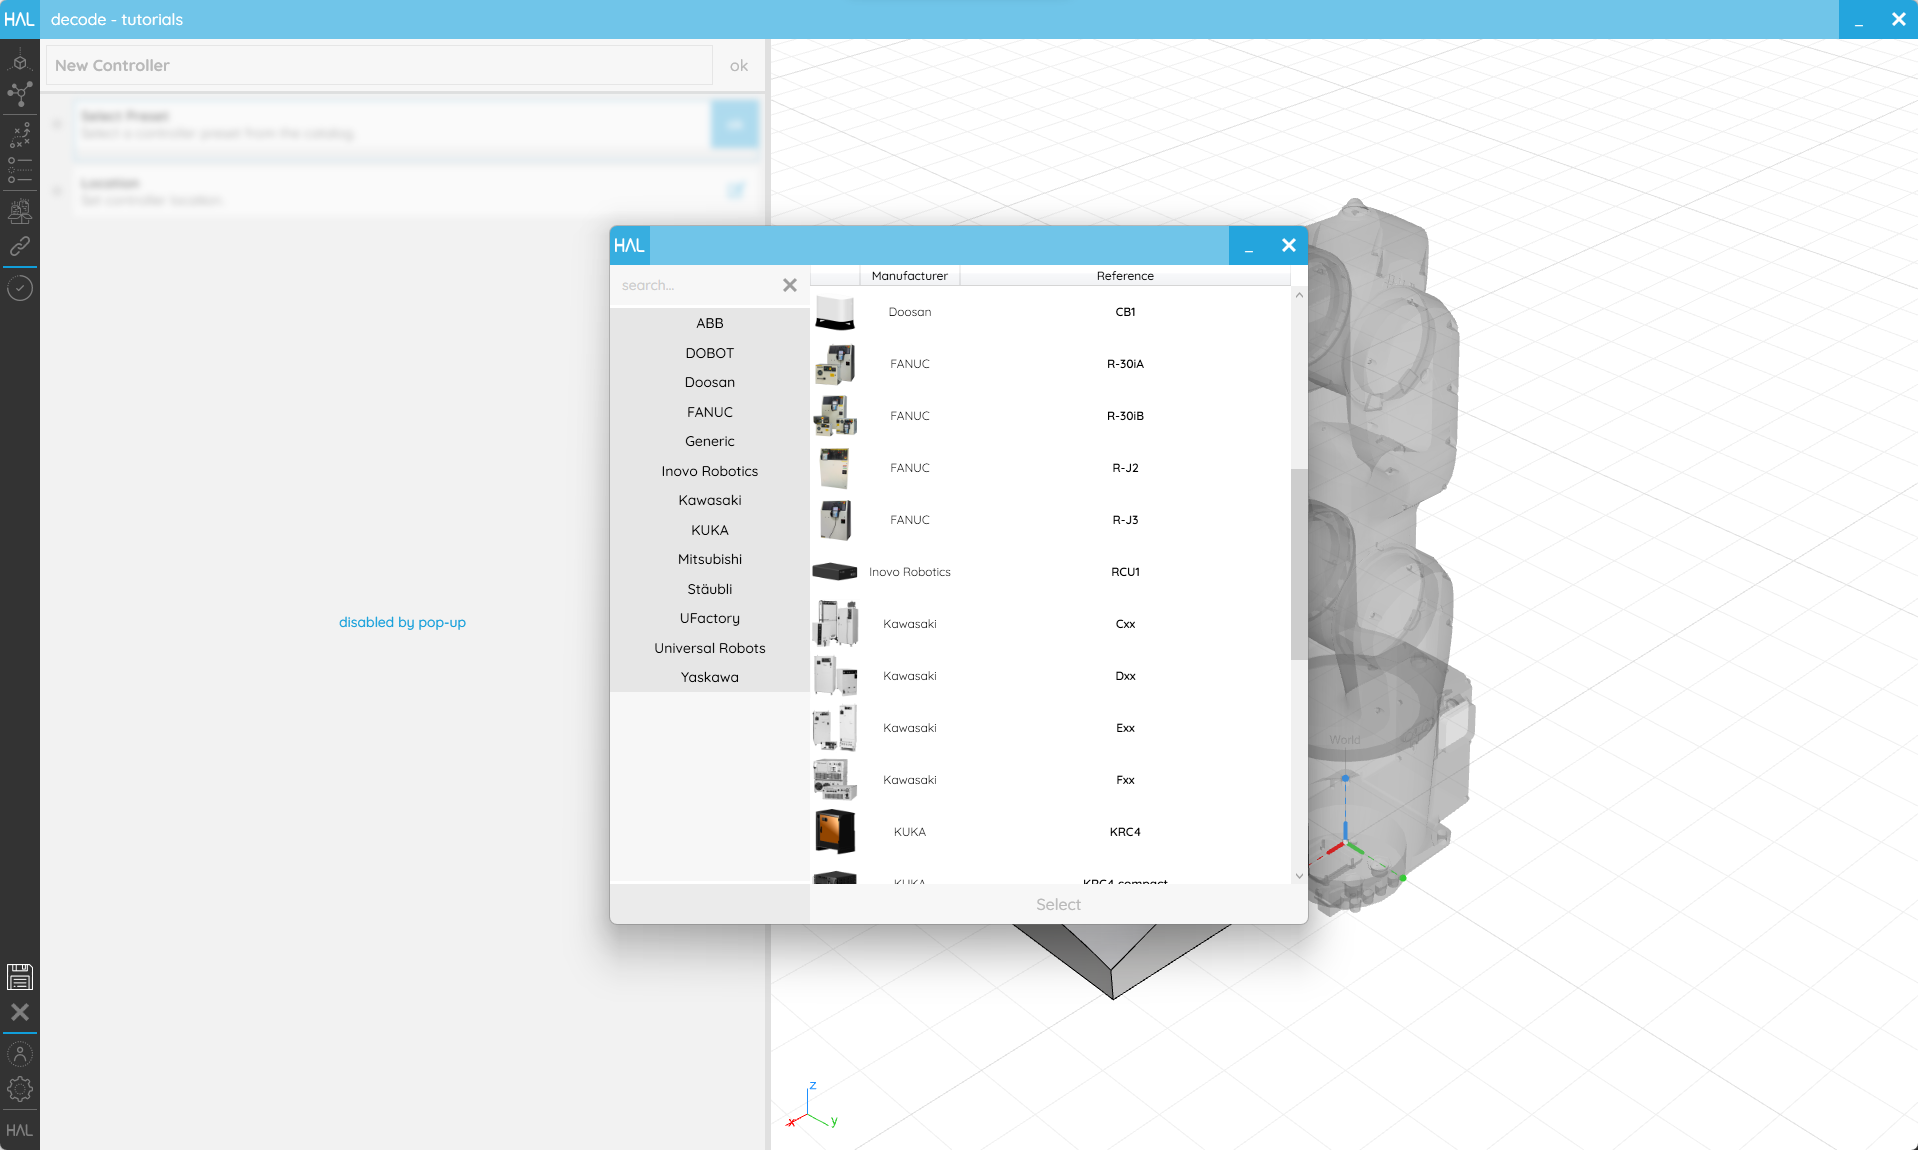1918x1150 pixels.
Task: Filter catalog by Doosan in manufacturer list
Action: (x=710, y=382)
